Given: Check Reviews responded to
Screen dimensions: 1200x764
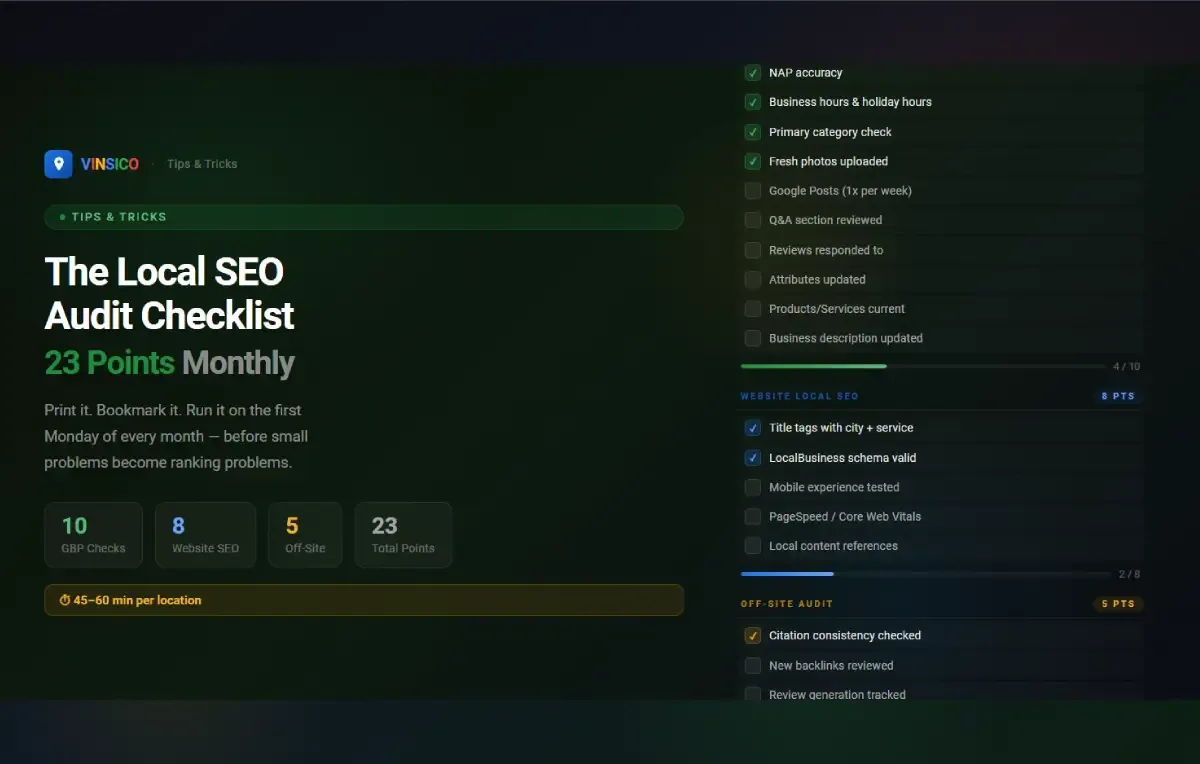Looking at the screenshot, I should pos(753,250).
